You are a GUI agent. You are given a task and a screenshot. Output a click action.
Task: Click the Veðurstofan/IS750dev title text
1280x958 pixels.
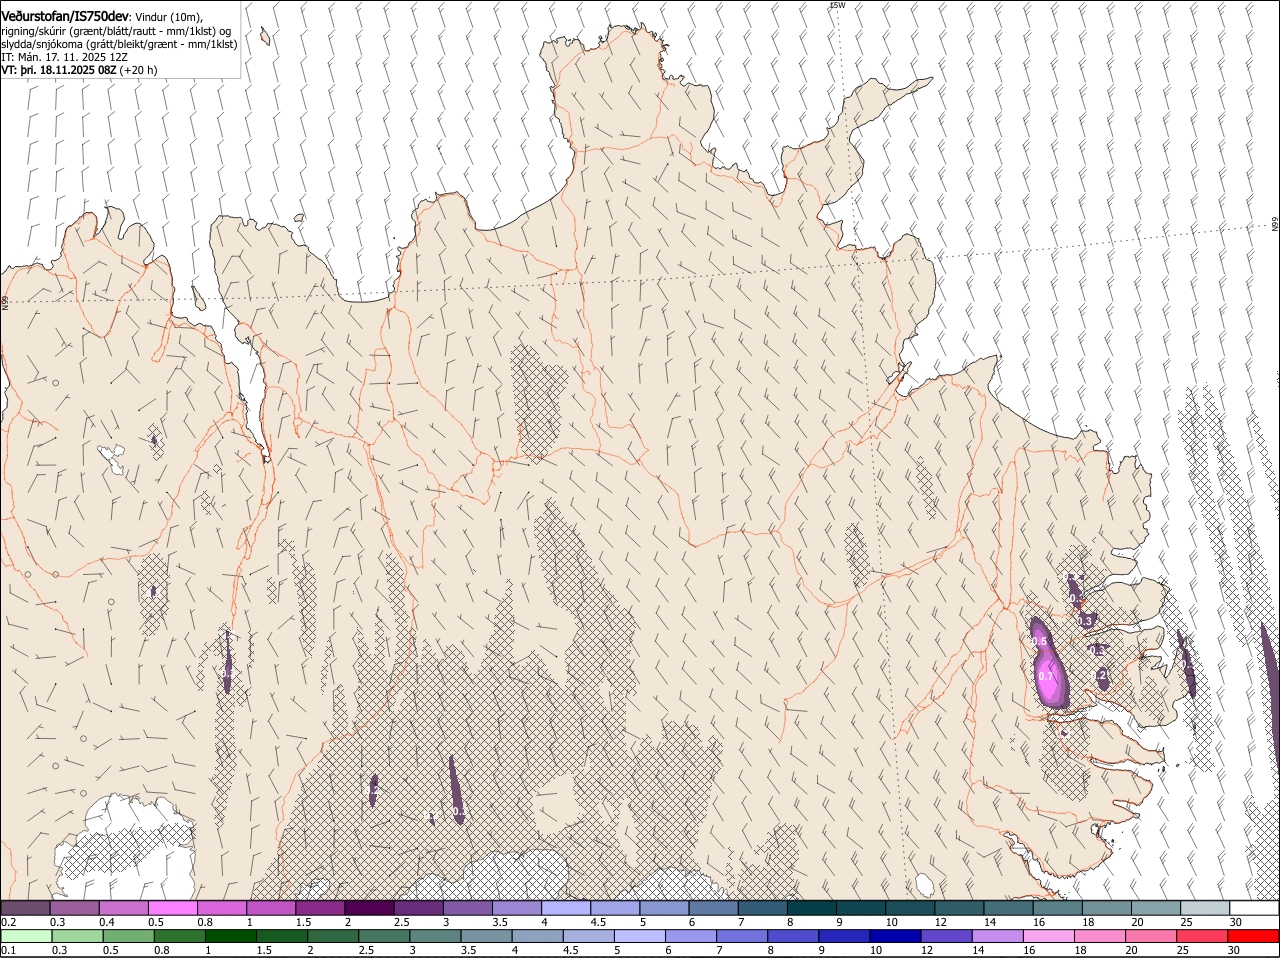[65, 17]
